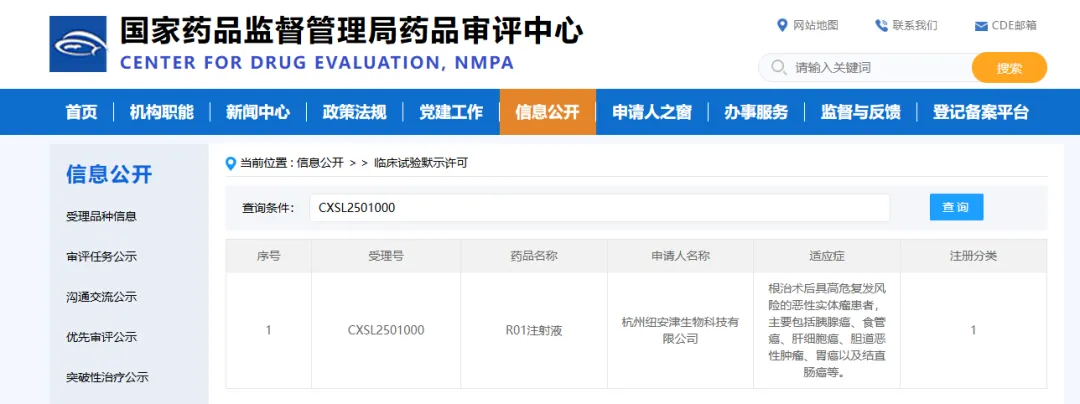The height and width of the screenshot is (404, 1080).
Task: Click the CDE logo icon
Action: pyautogui.click(x=78, y=44)
